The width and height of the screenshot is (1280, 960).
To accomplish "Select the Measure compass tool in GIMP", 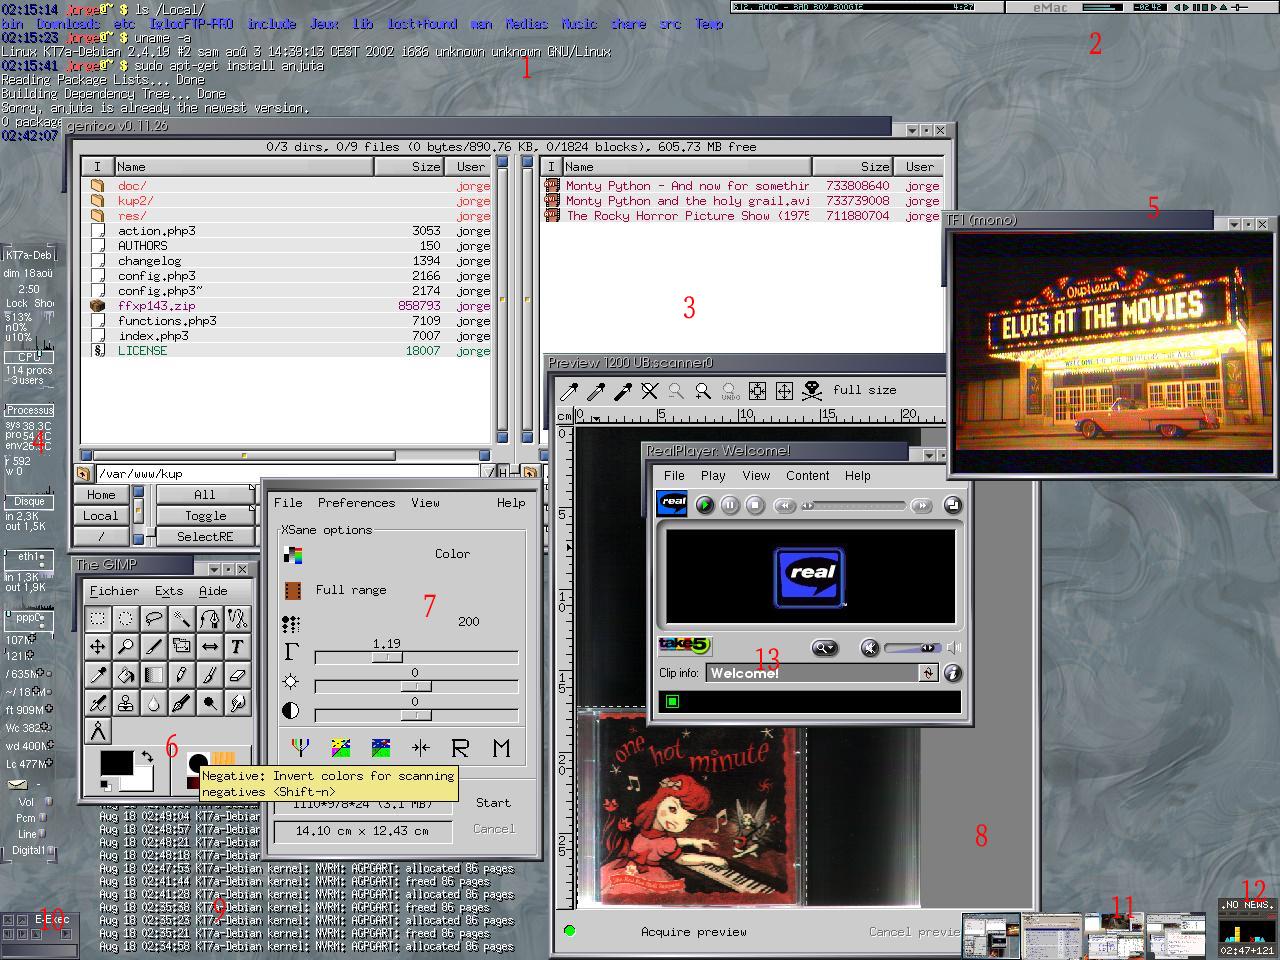I will click(x=97, y=731).
